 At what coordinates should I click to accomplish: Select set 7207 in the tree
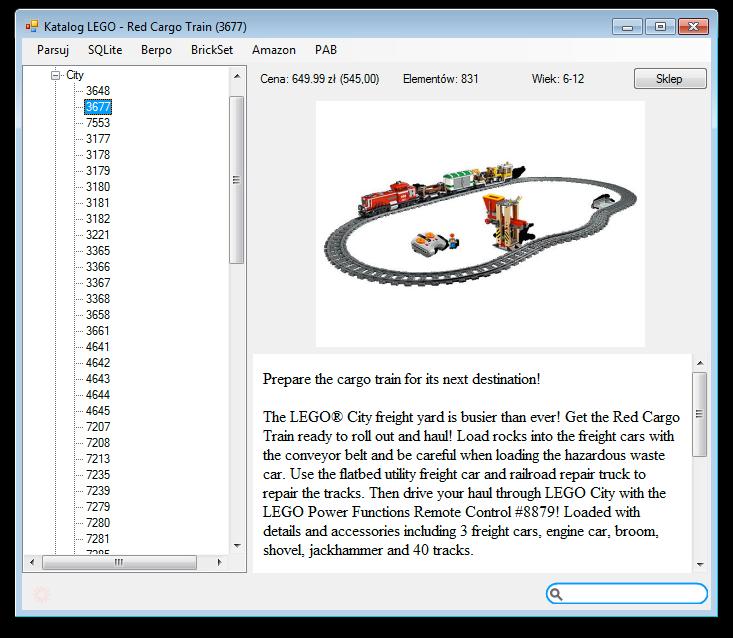[x=98, y=427]
